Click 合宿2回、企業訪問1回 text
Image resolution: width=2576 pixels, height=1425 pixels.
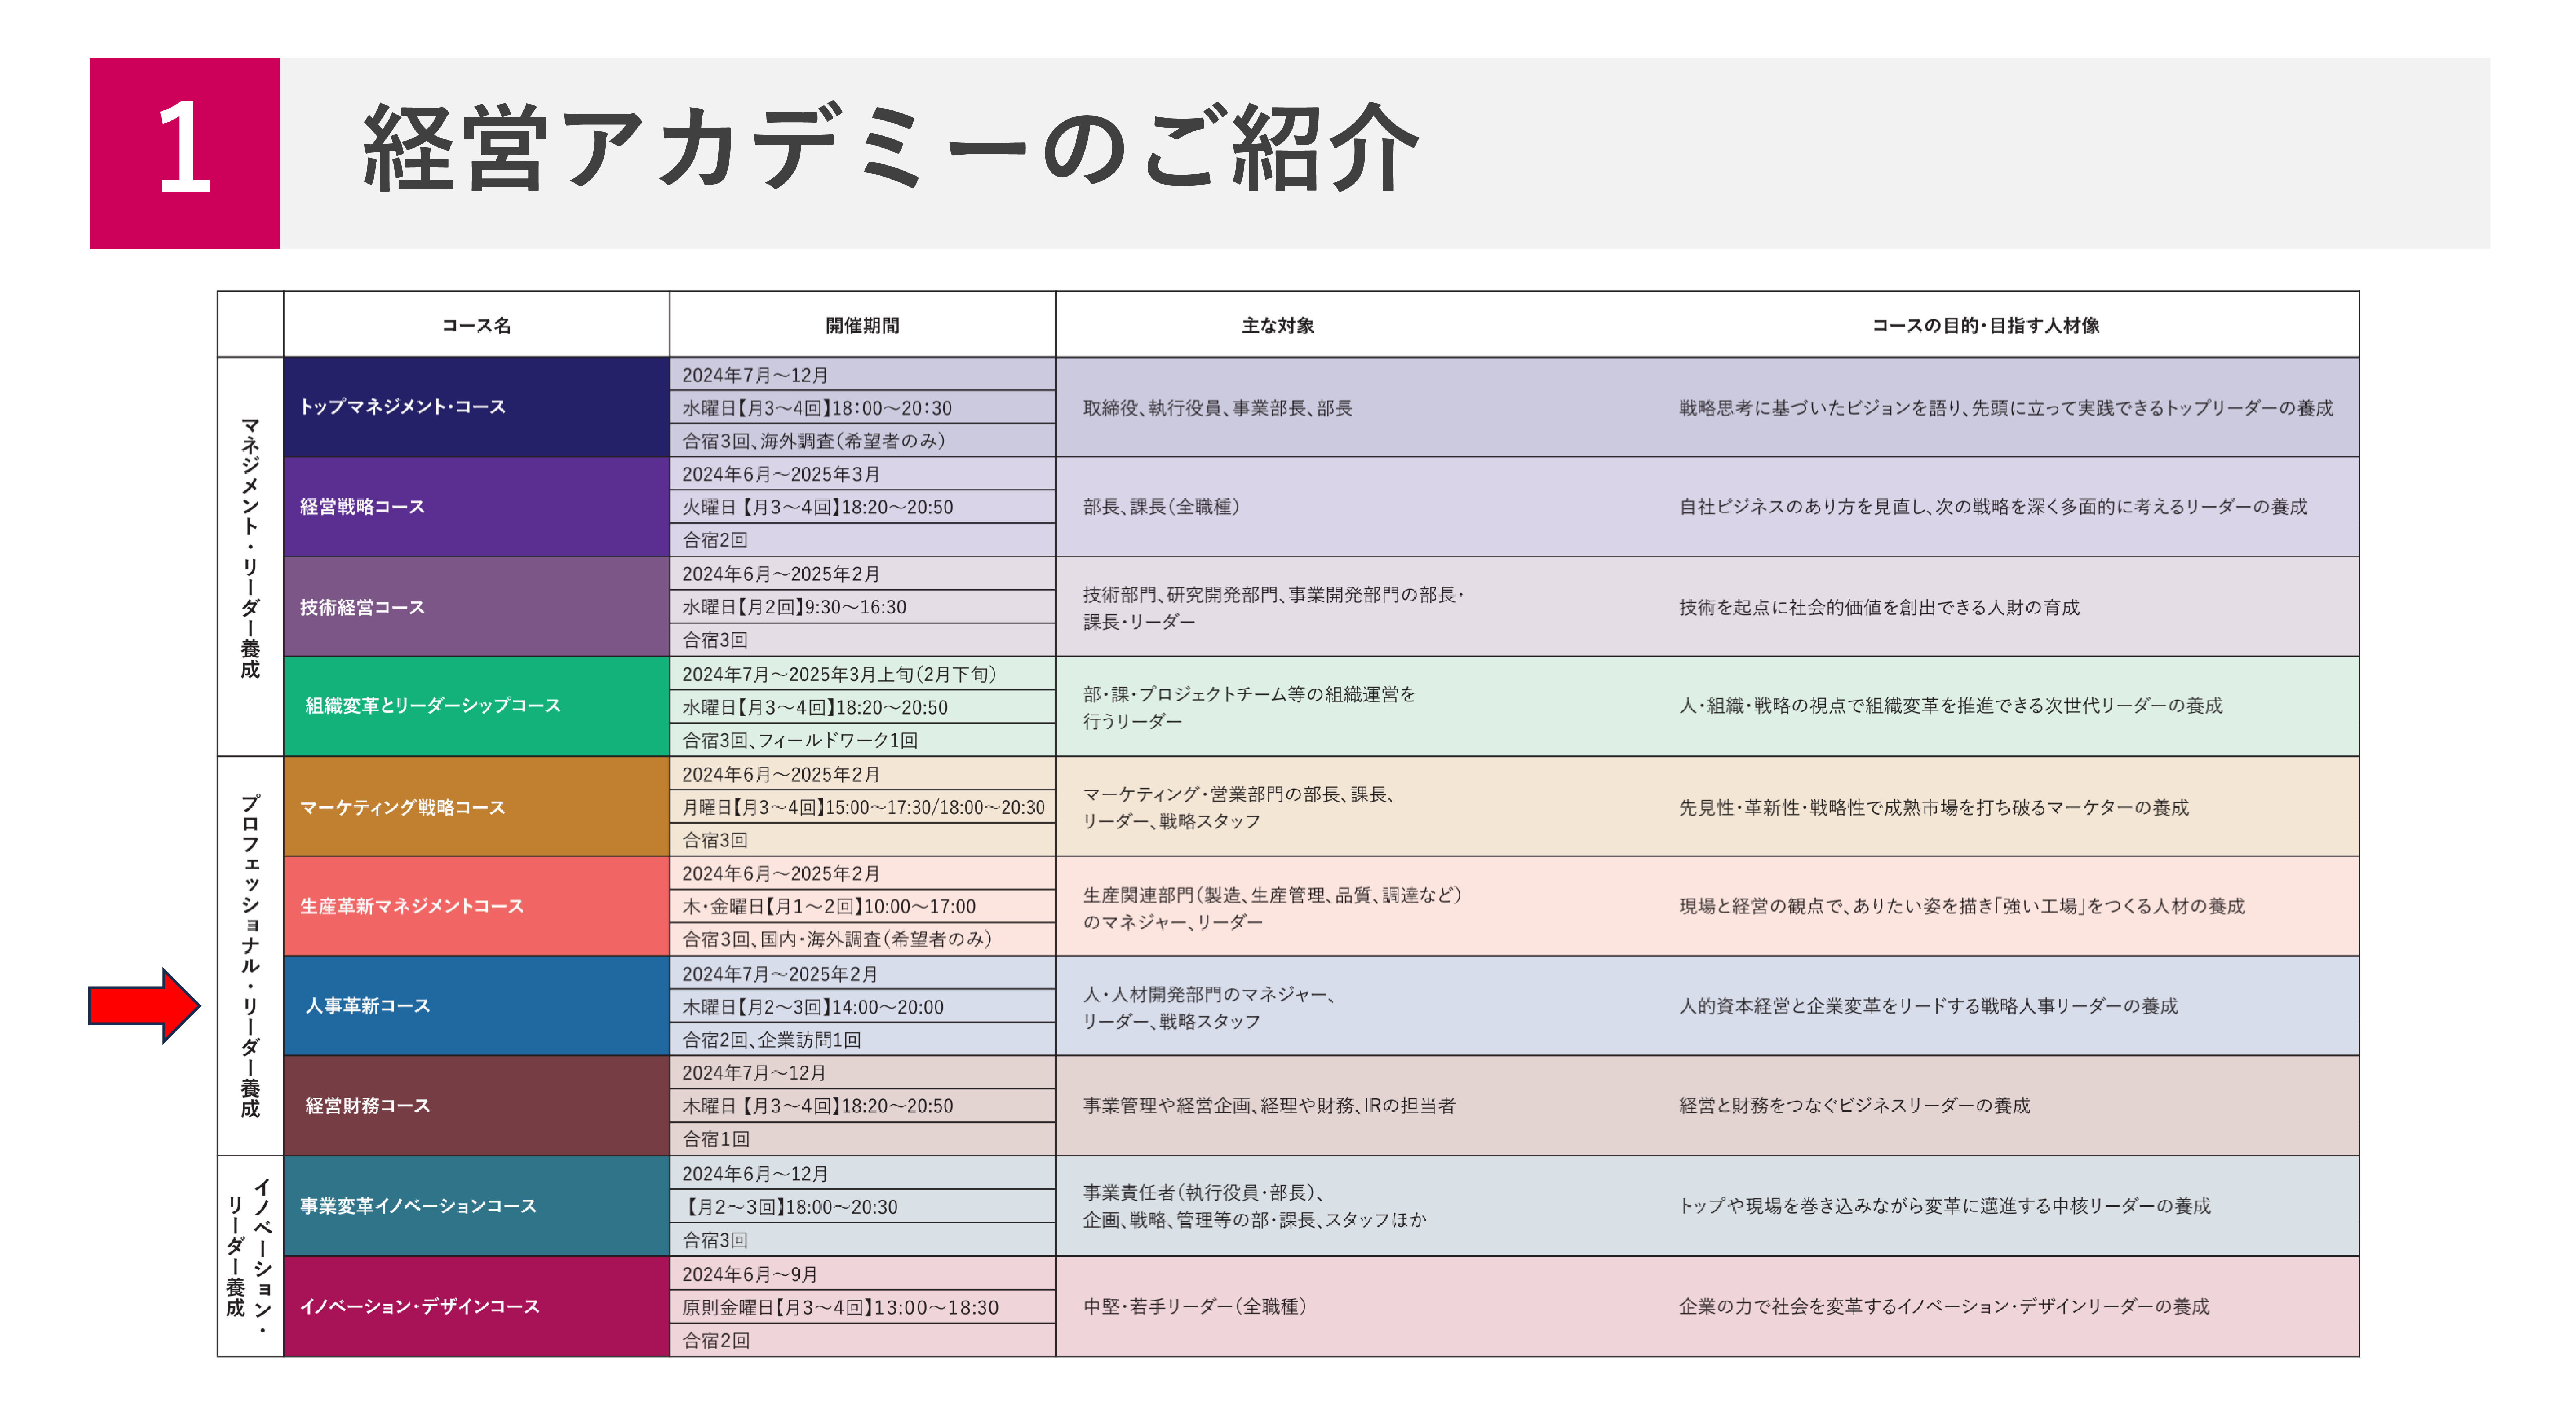771,1040
